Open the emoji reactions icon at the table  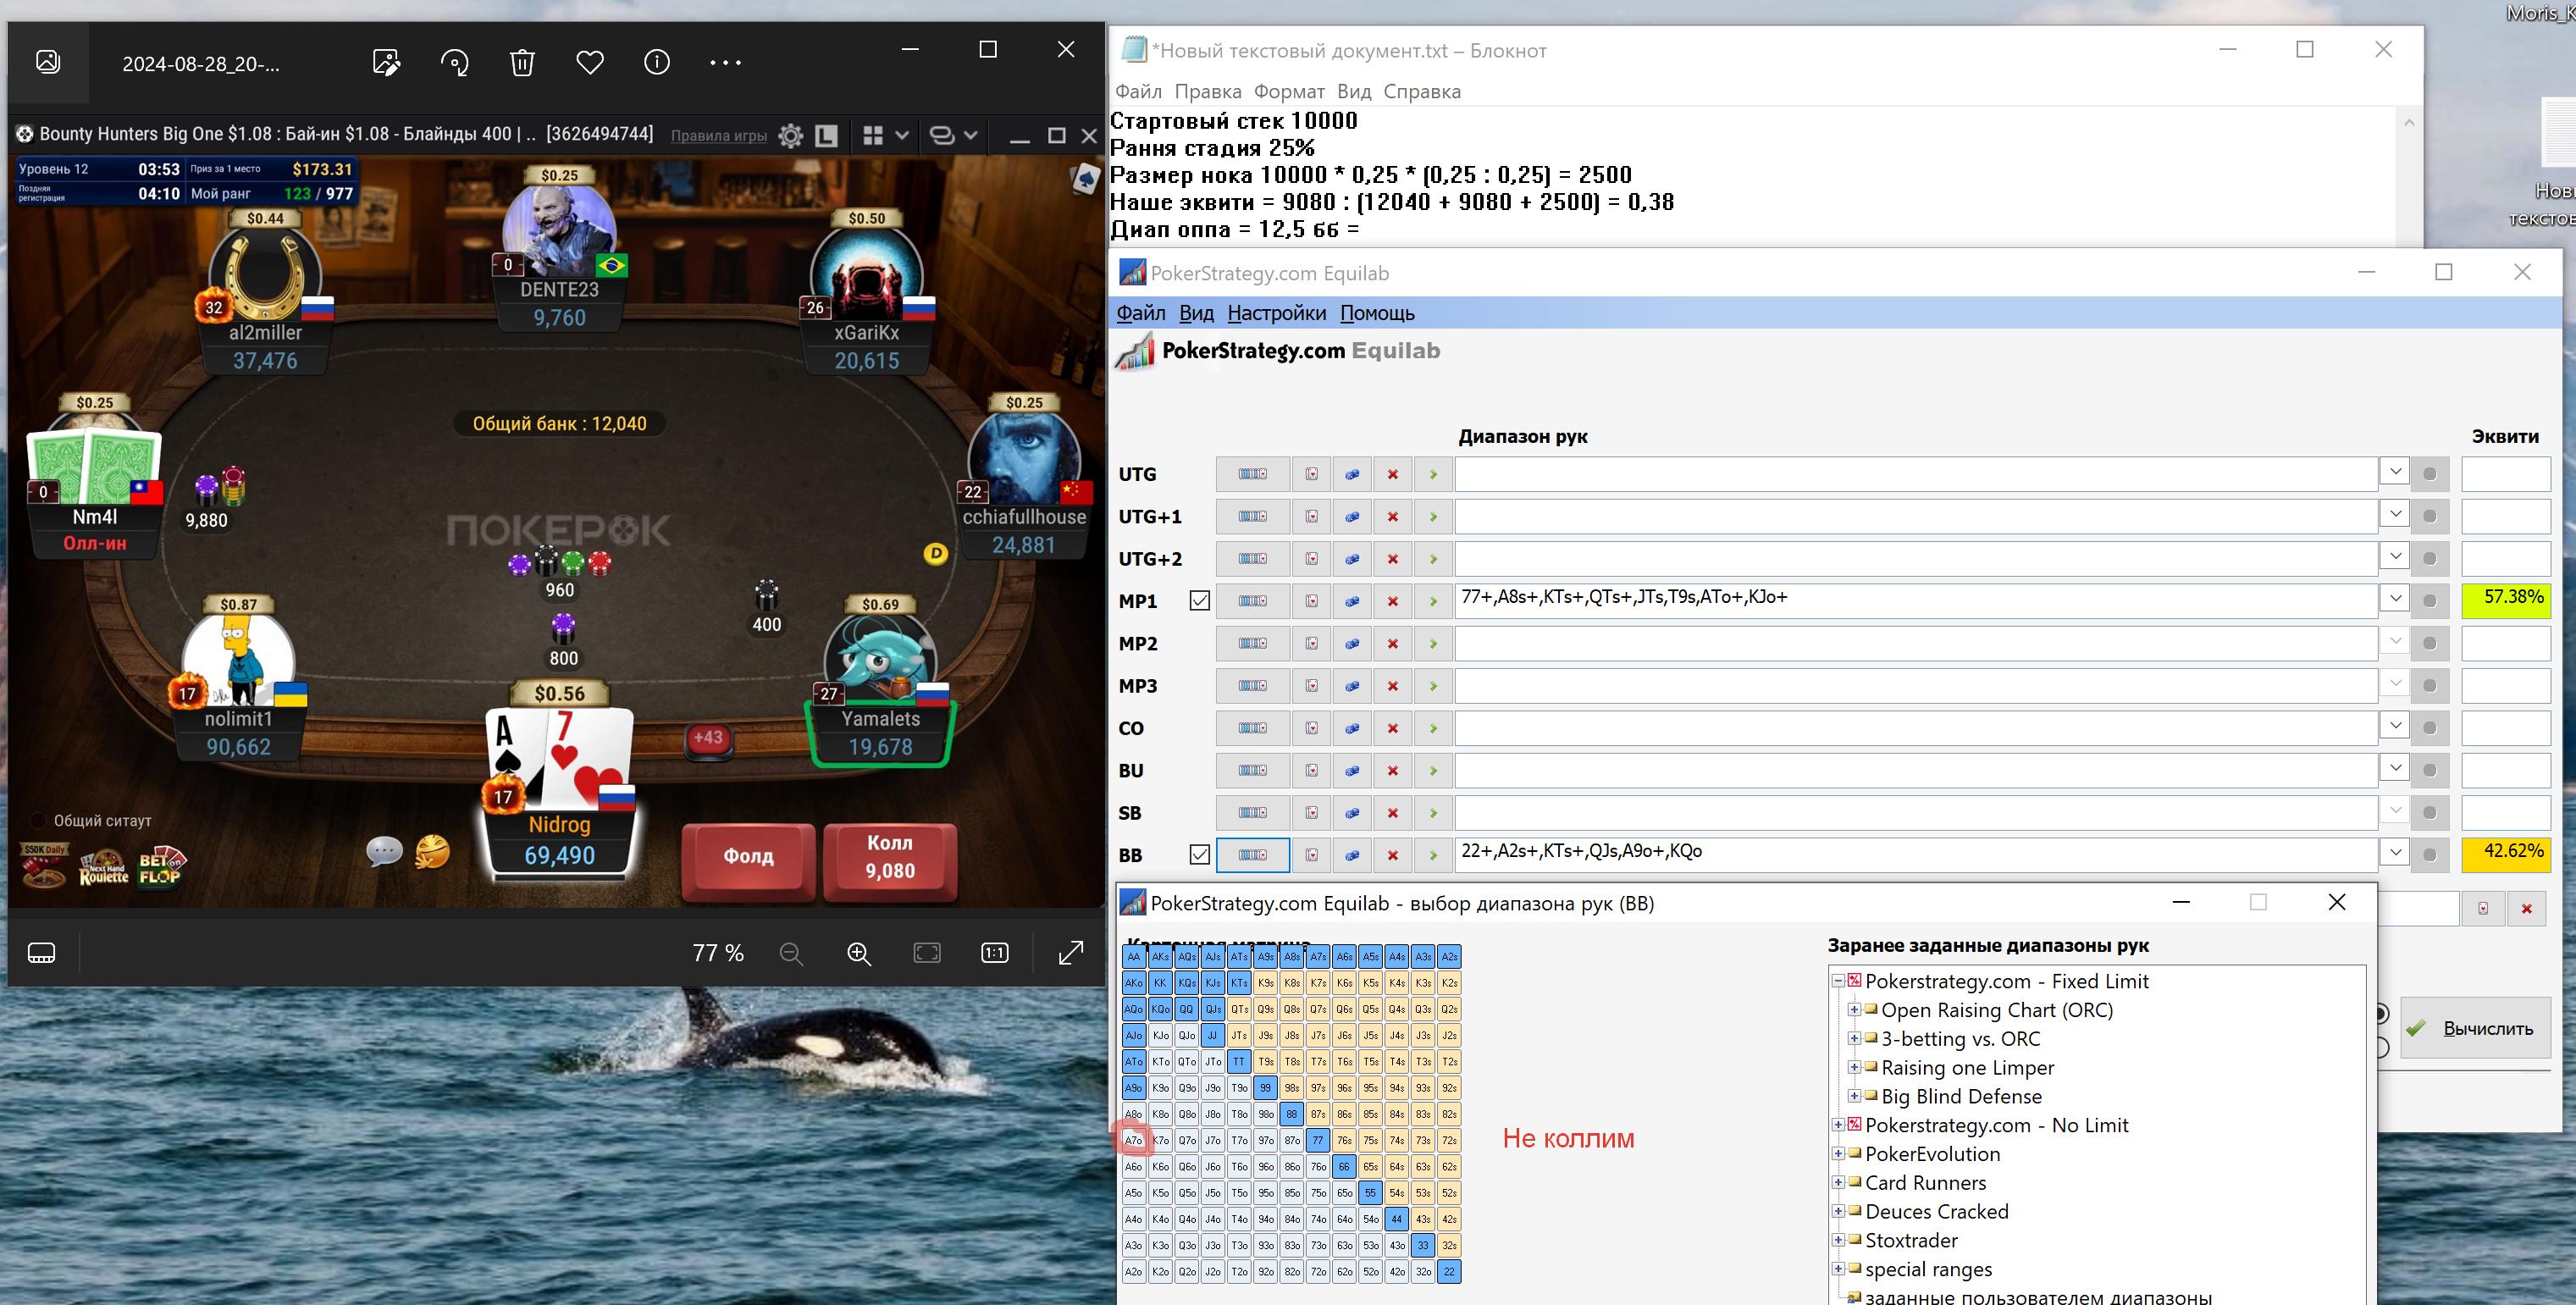pos(432,852)
